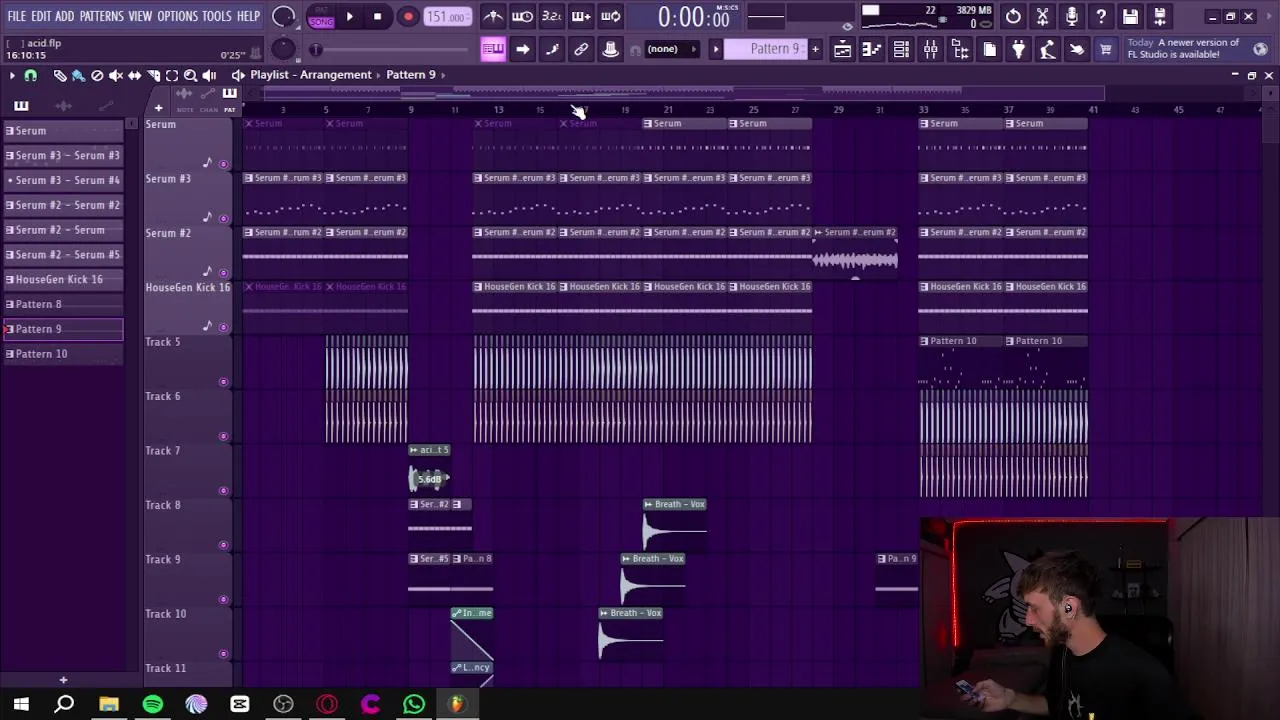Open the Channel rack icon
Screen dimensions: 1280x720
[901, 50]
